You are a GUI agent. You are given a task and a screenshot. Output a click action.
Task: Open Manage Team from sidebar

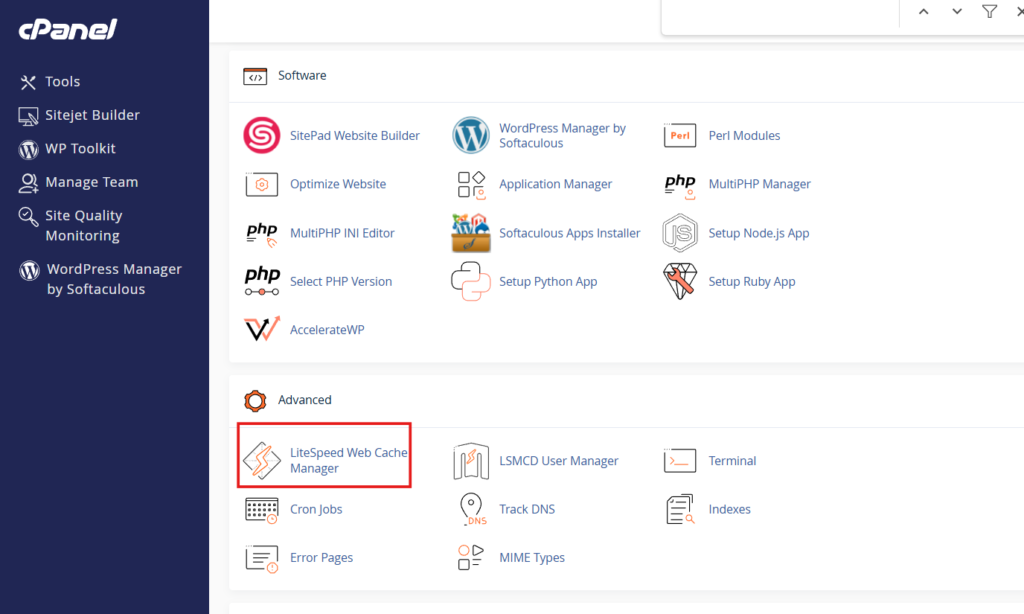[x=91, y=182]
